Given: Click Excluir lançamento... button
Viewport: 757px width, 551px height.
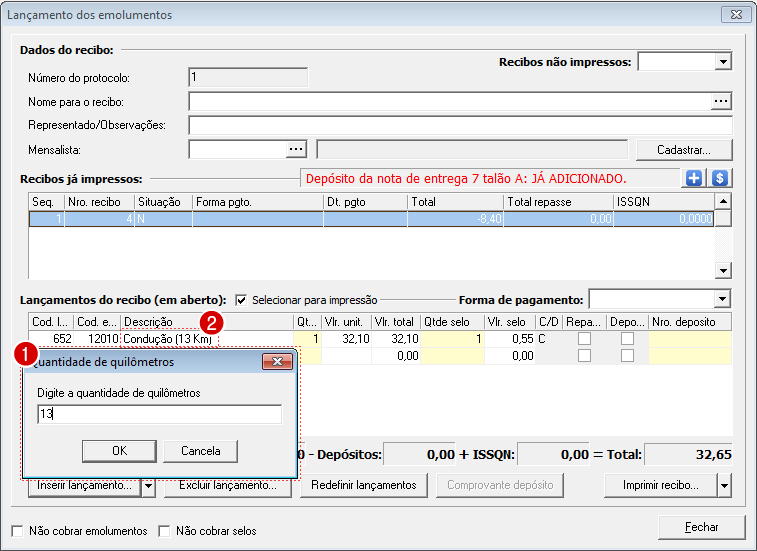Looking at the screenshot, I should 228,486.
